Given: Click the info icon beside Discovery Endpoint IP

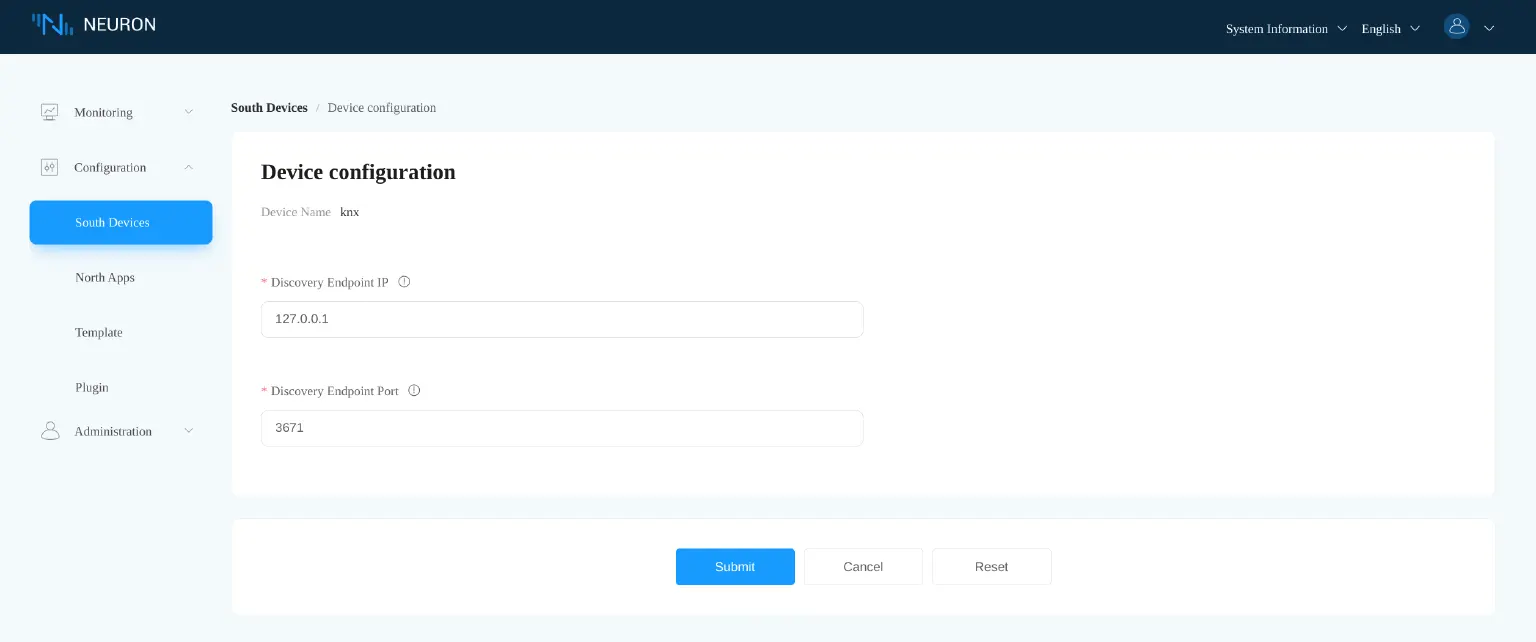Looking at the screenshot, I should (x=404, y=282).
